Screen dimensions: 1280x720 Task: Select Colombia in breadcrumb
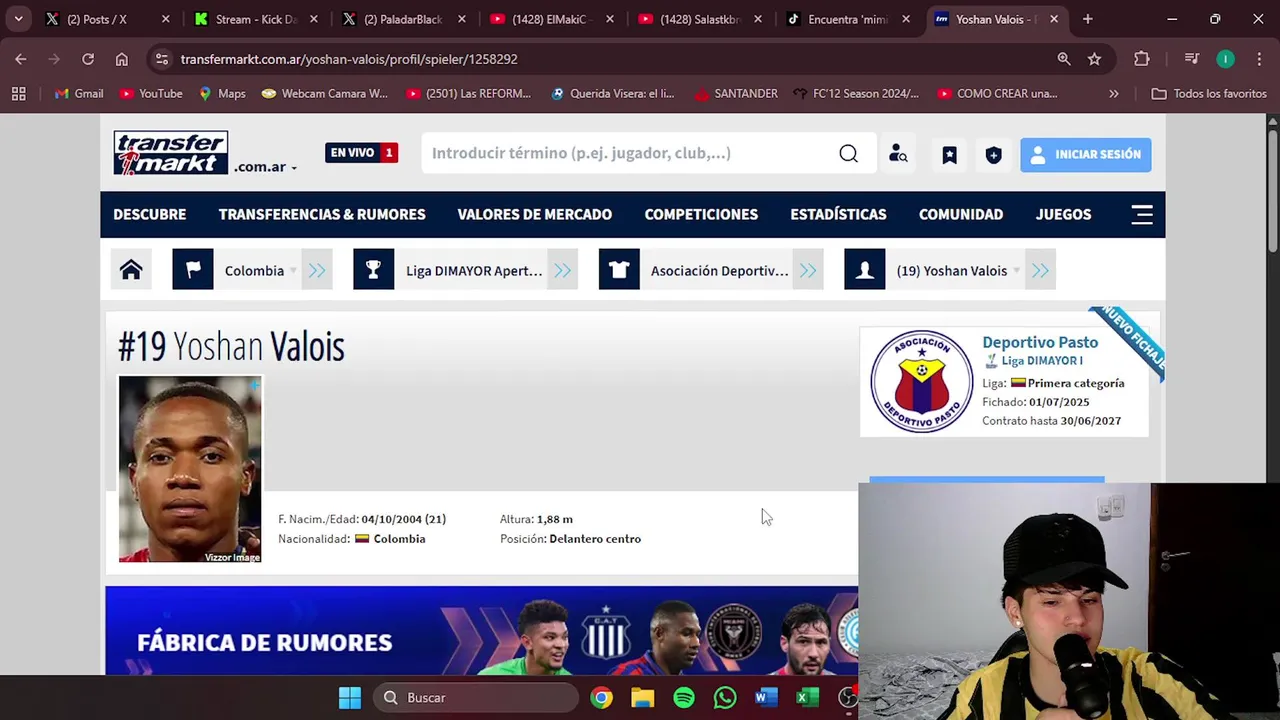[254, 271]
